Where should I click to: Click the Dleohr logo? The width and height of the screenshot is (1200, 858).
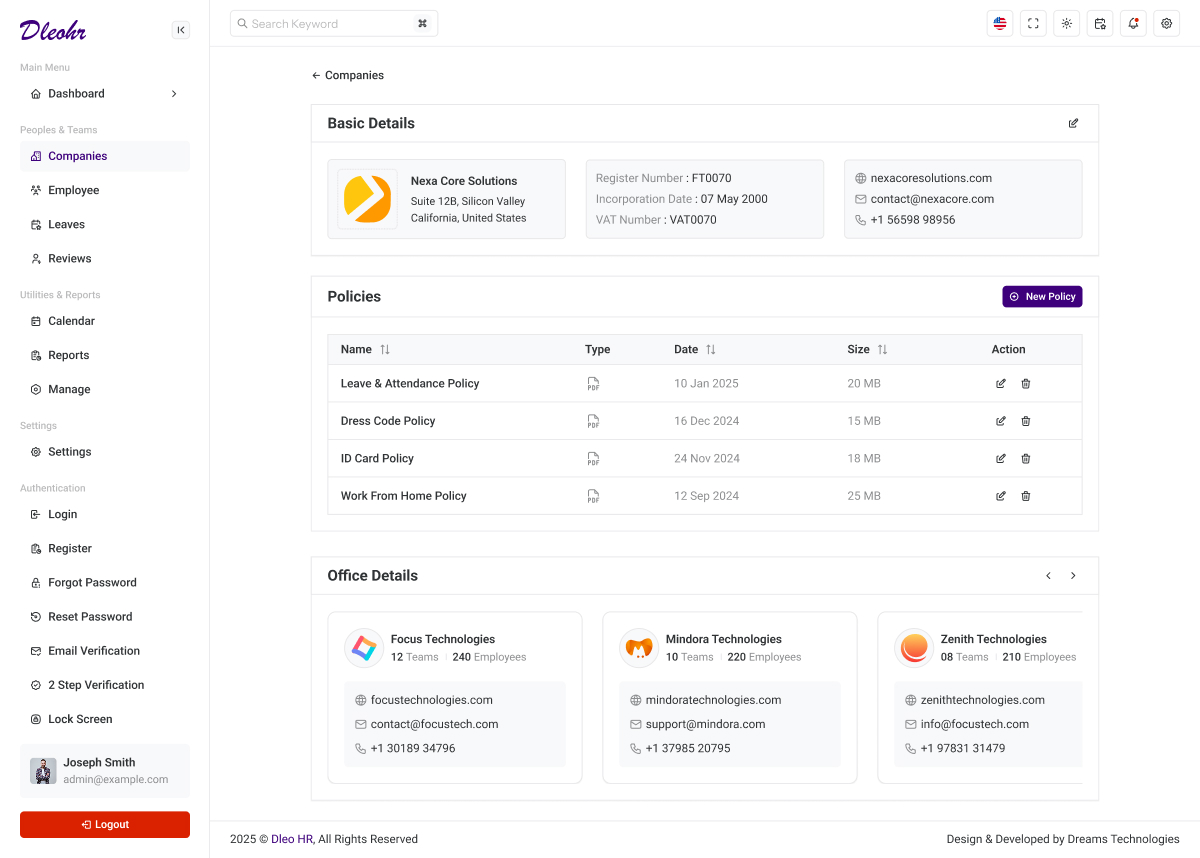coord(53,30)
